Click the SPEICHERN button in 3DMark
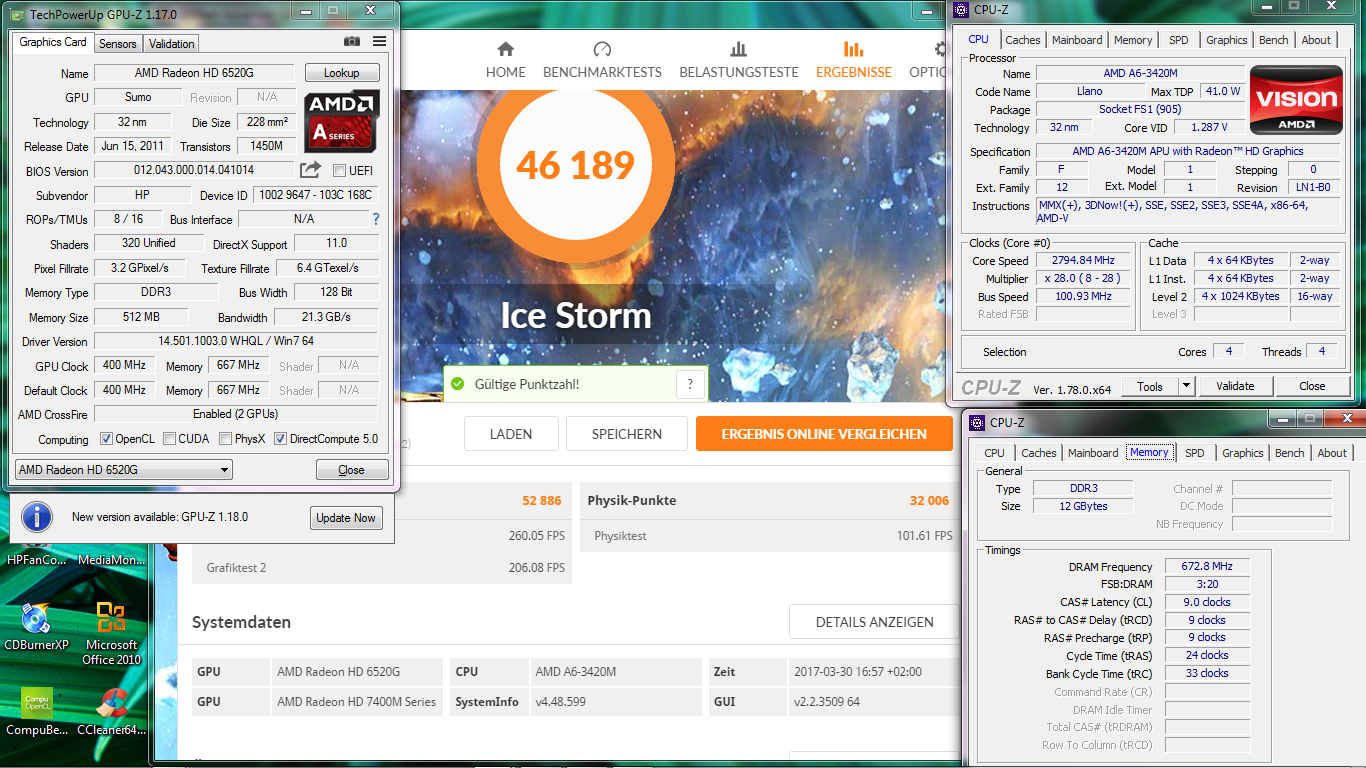This screenshot has width=1366, height=768. (x=627, y=434)
